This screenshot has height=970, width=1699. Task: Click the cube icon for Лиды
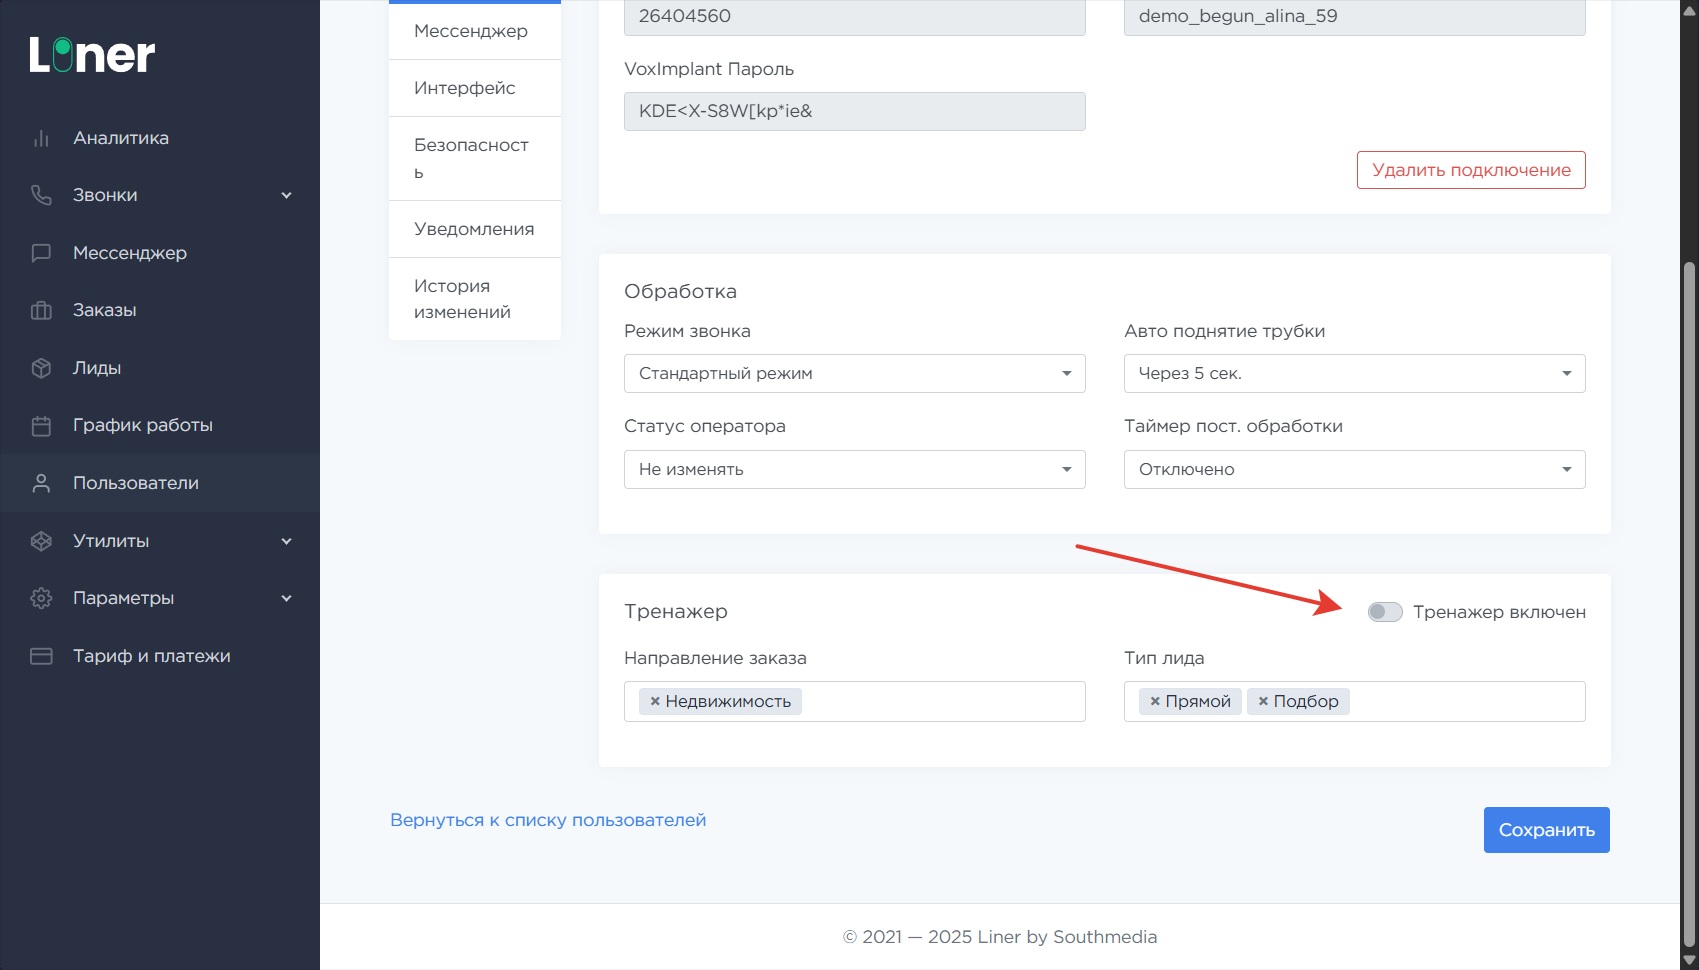coord(41,368)
